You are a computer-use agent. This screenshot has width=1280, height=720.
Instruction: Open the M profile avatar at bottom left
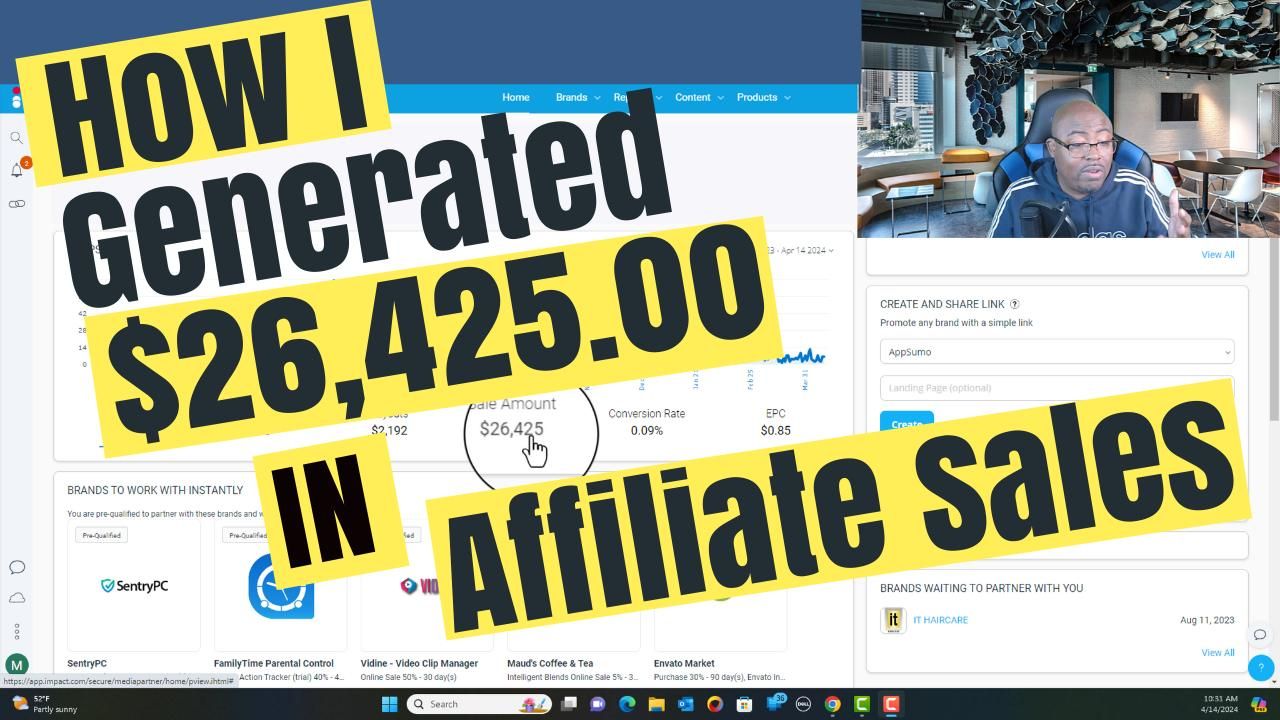click(x=17, y=665)
